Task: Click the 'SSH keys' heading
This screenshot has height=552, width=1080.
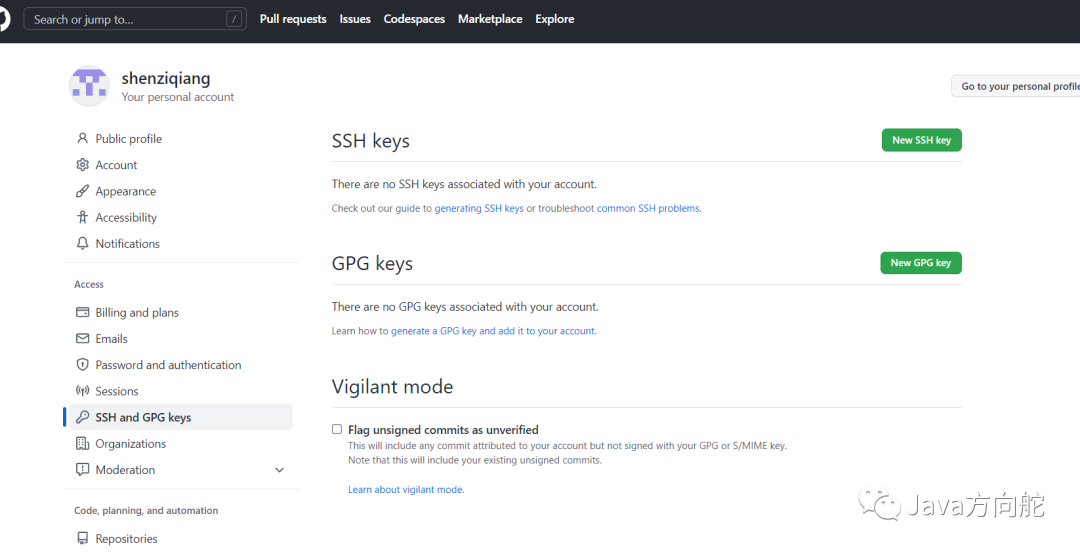Action: [x=371, y=141]
